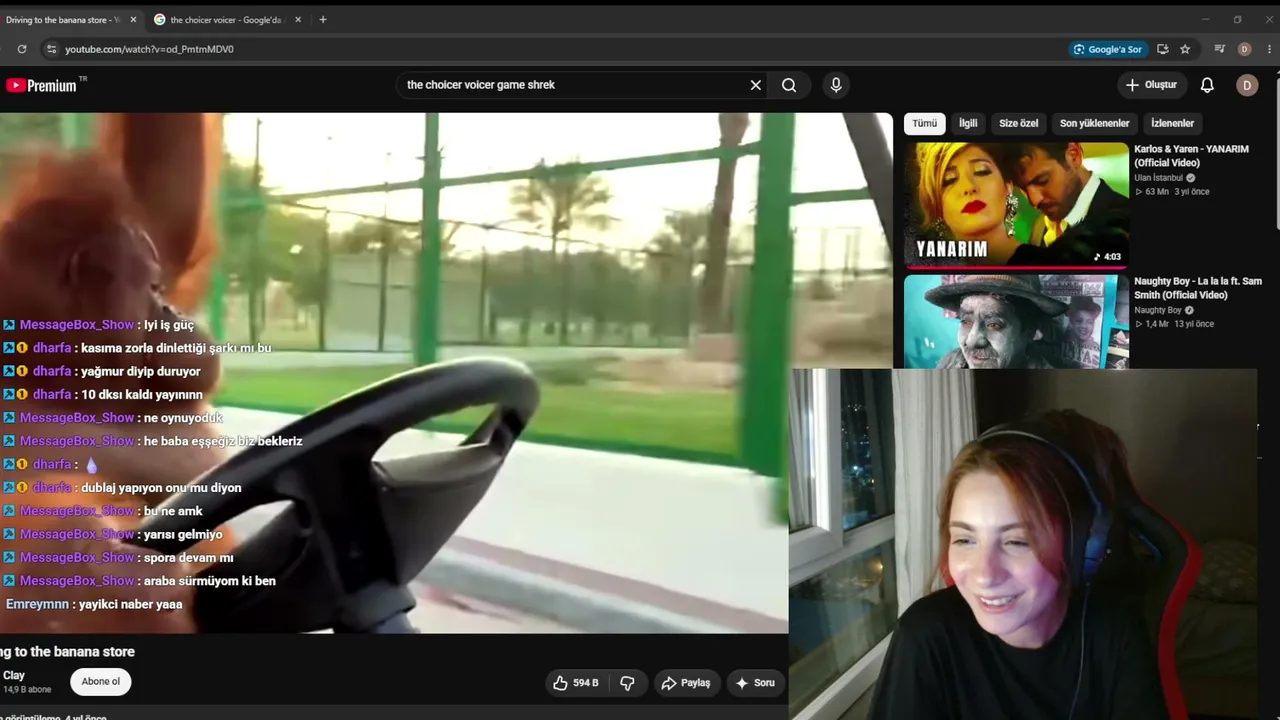1280x720 pixels.
Task: Reload the YouTube page
Action: click(x=22, y=49)
